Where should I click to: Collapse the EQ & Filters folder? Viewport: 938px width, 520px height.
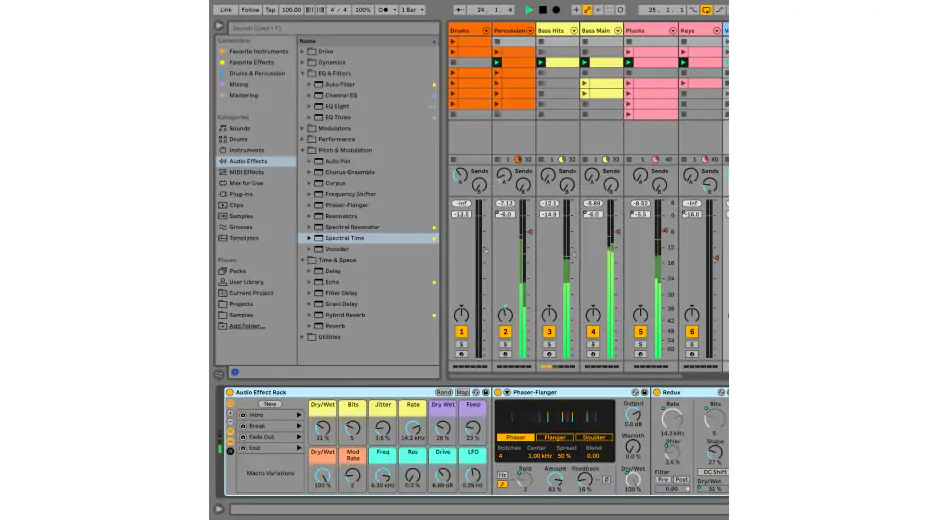coord(303,73)
